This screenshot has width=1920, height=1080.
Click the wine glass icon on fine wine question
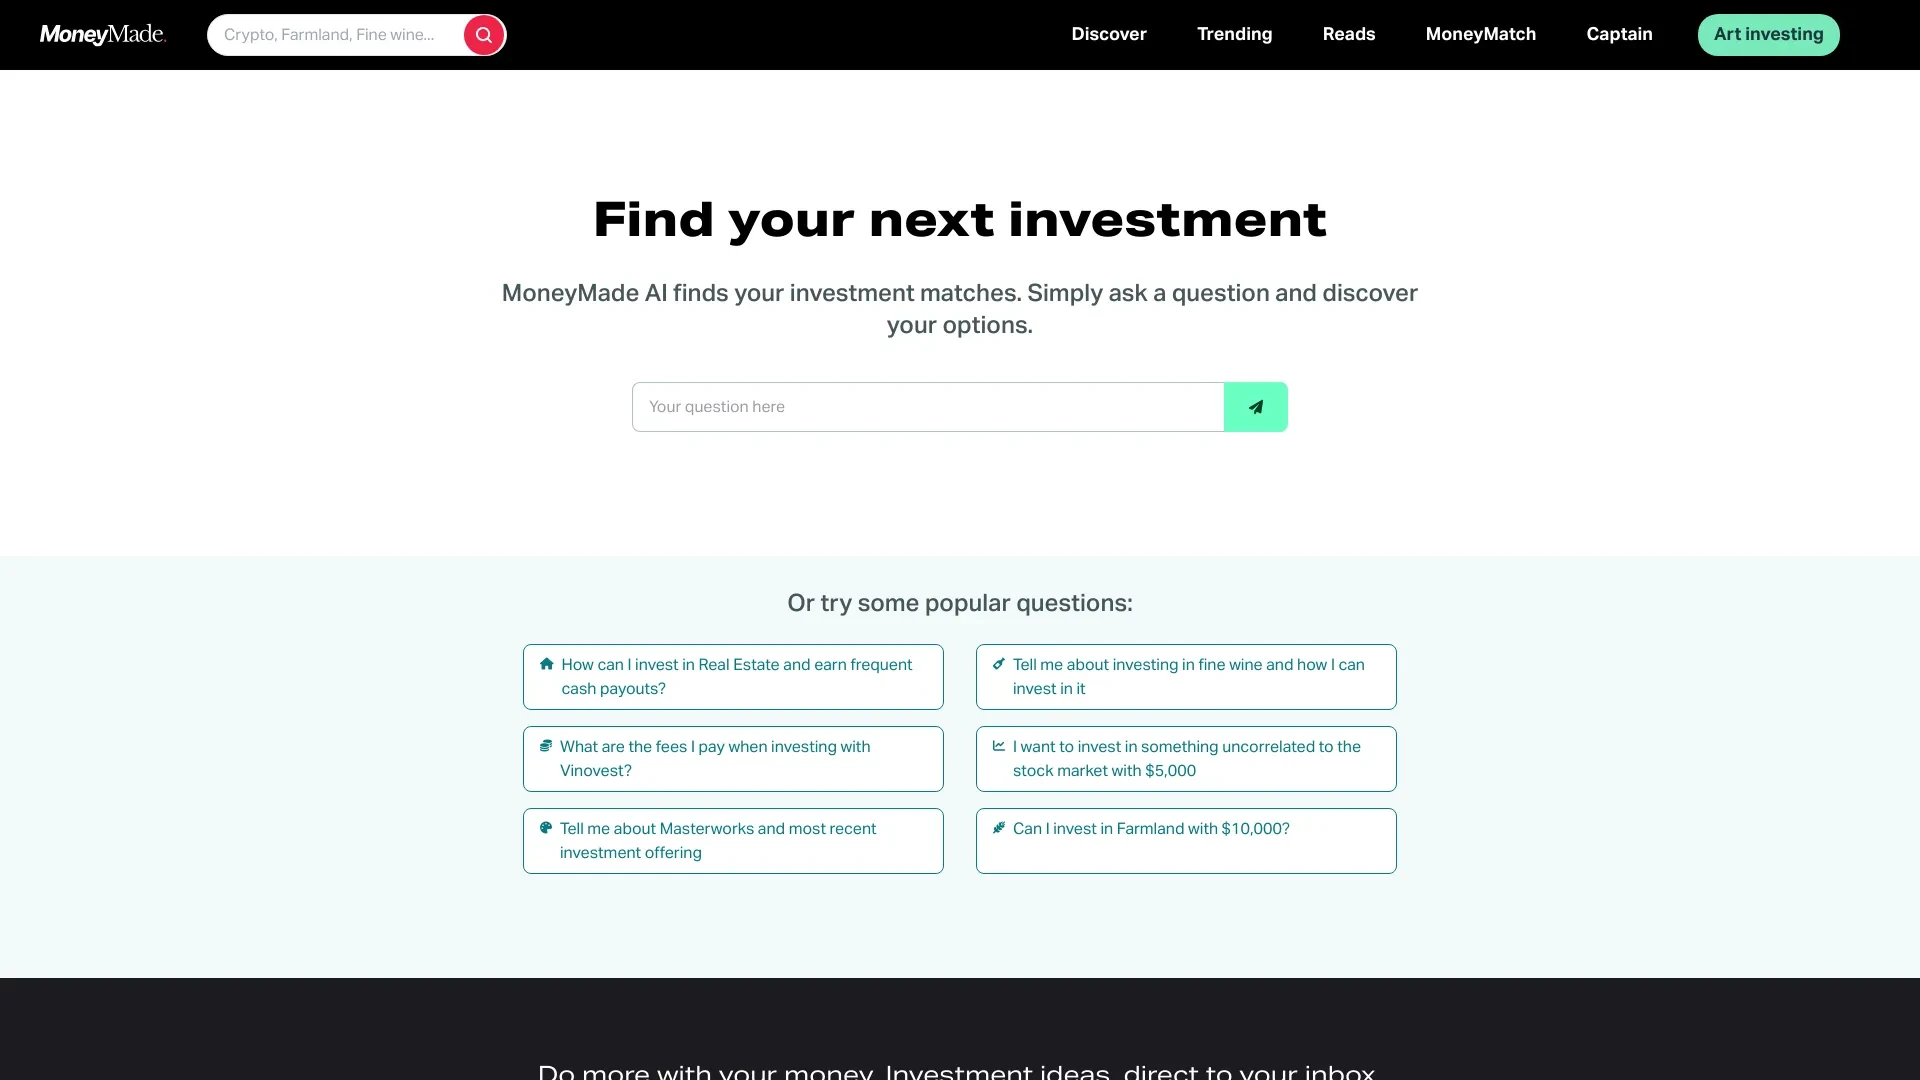[998, 663]
